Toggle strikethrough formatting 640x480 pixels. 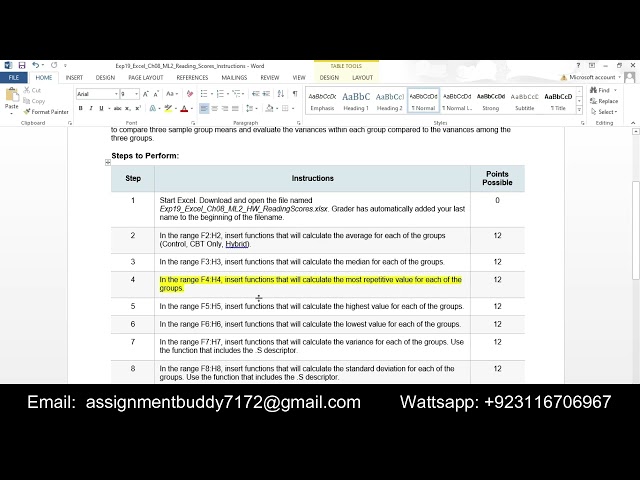point(118,108)
